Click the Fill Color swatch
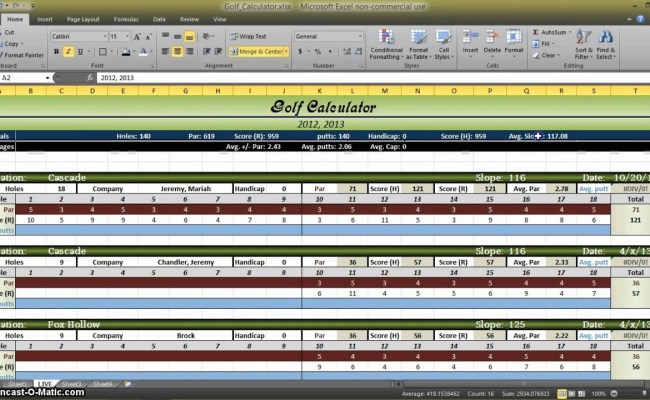The image size is (650, 400). coord(126,52)
